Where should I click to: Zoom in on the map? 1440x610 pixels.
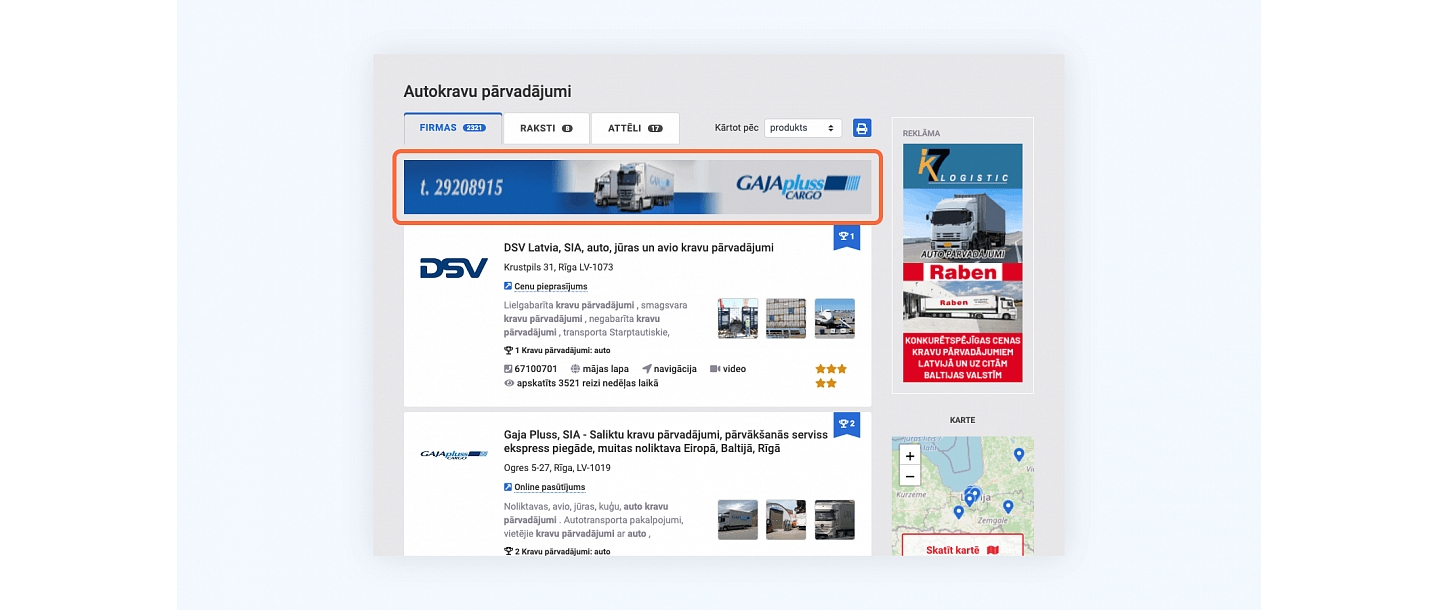909,455
